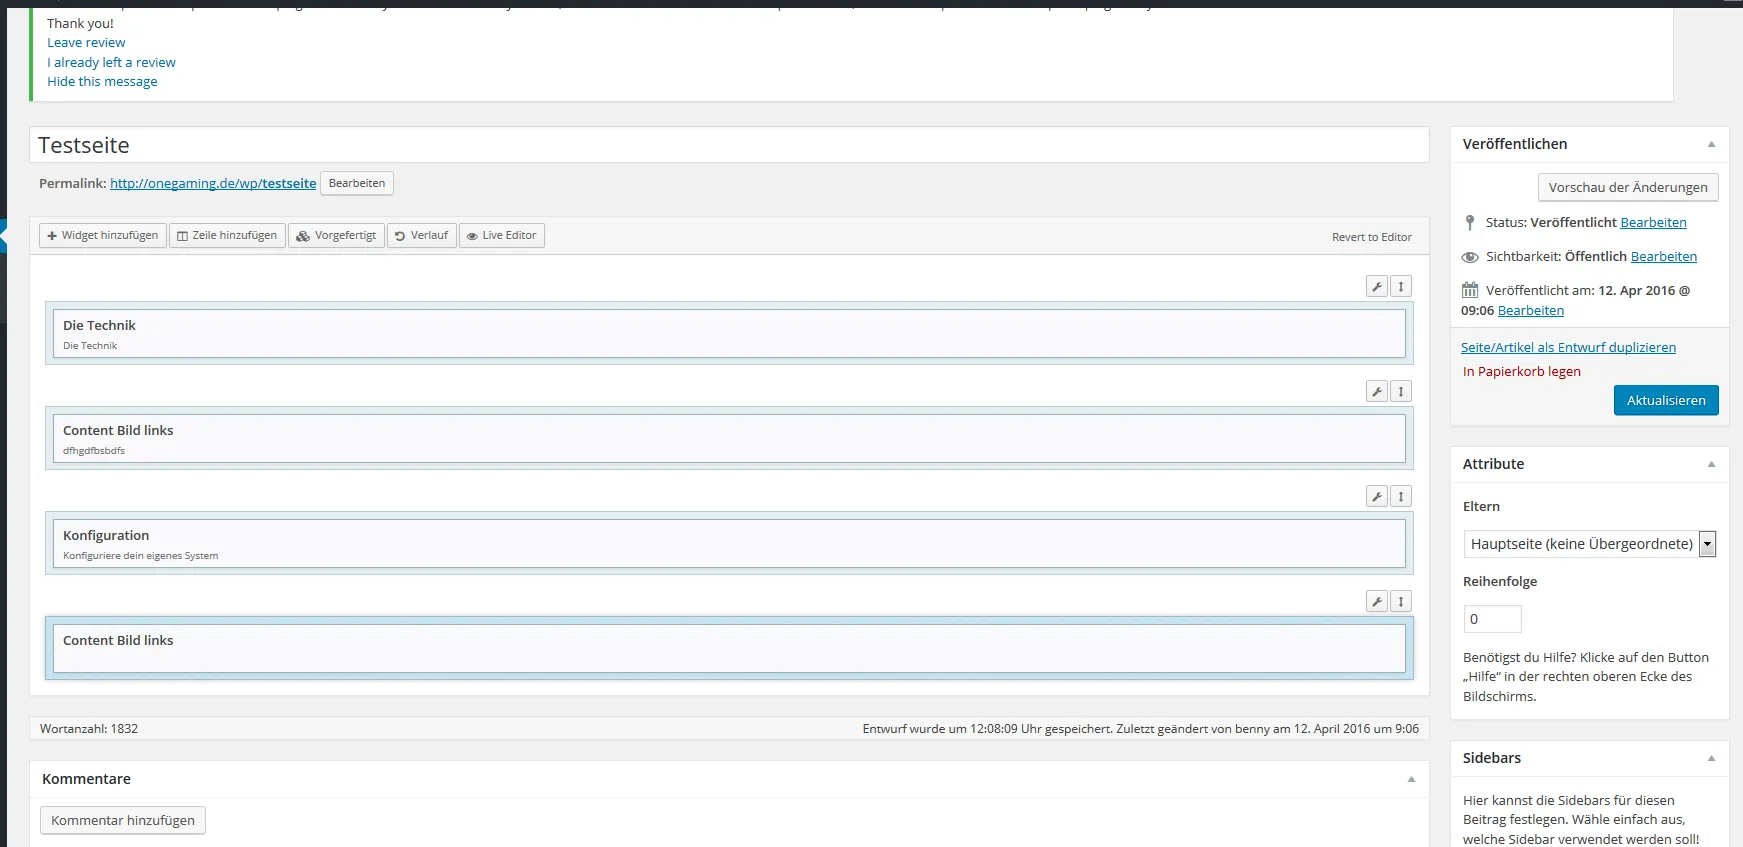Open wrench settings for Konfiguration row

coord(1377,497)
